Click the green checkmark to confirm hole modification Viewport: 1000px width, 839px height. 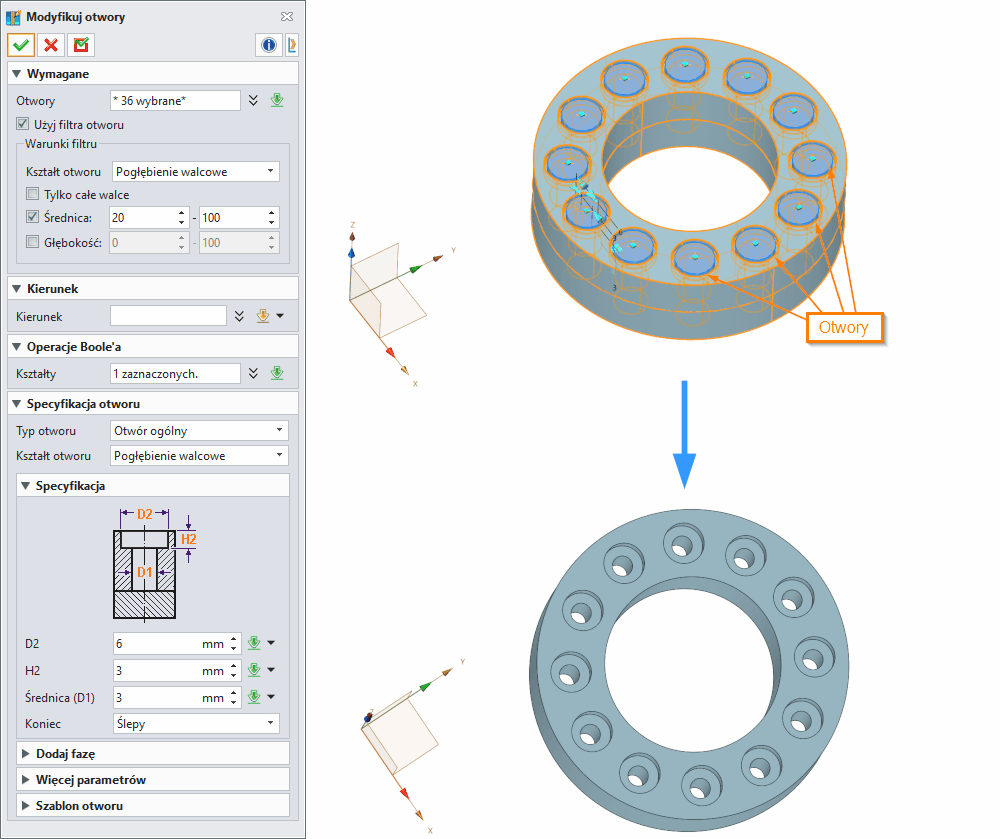(x=20, y=45)
